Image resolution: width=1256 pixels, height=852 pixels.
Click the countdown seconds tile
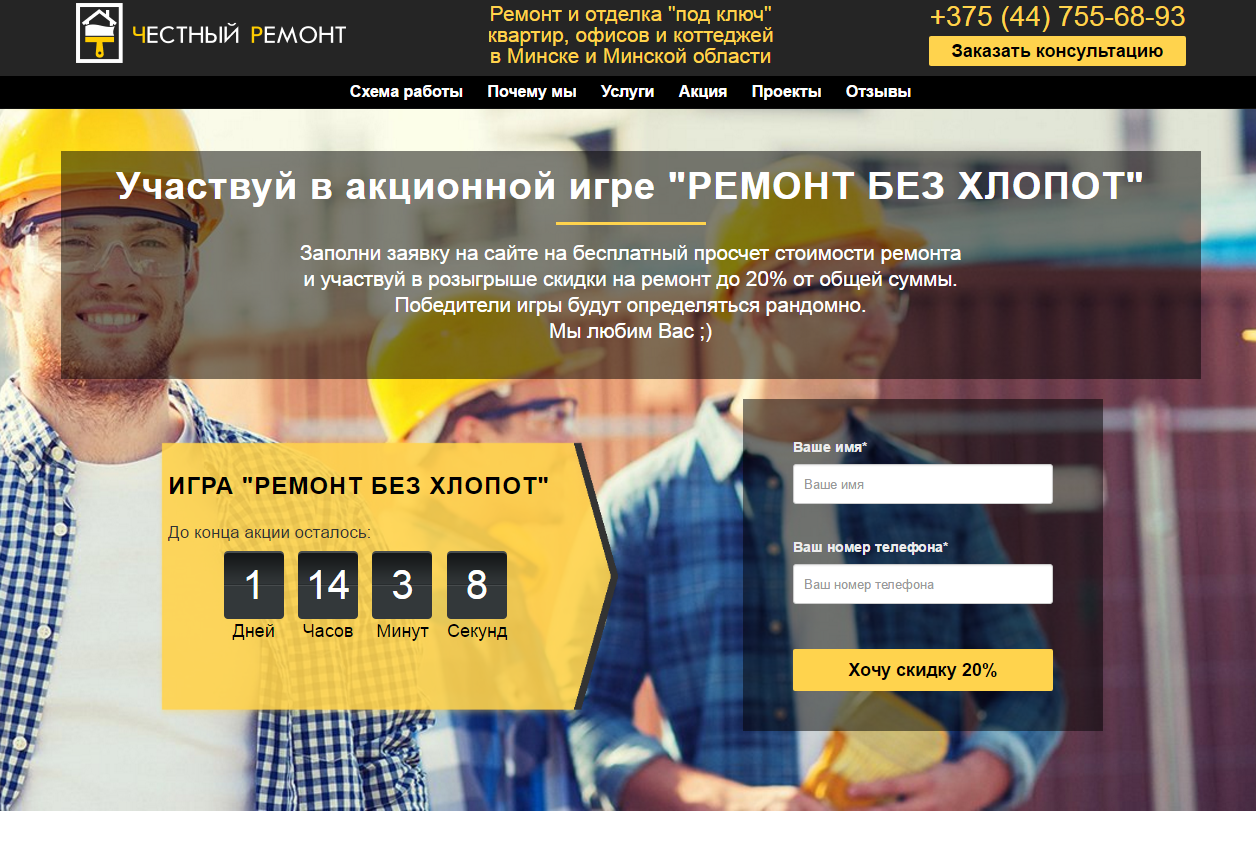(x=477, y=585)
